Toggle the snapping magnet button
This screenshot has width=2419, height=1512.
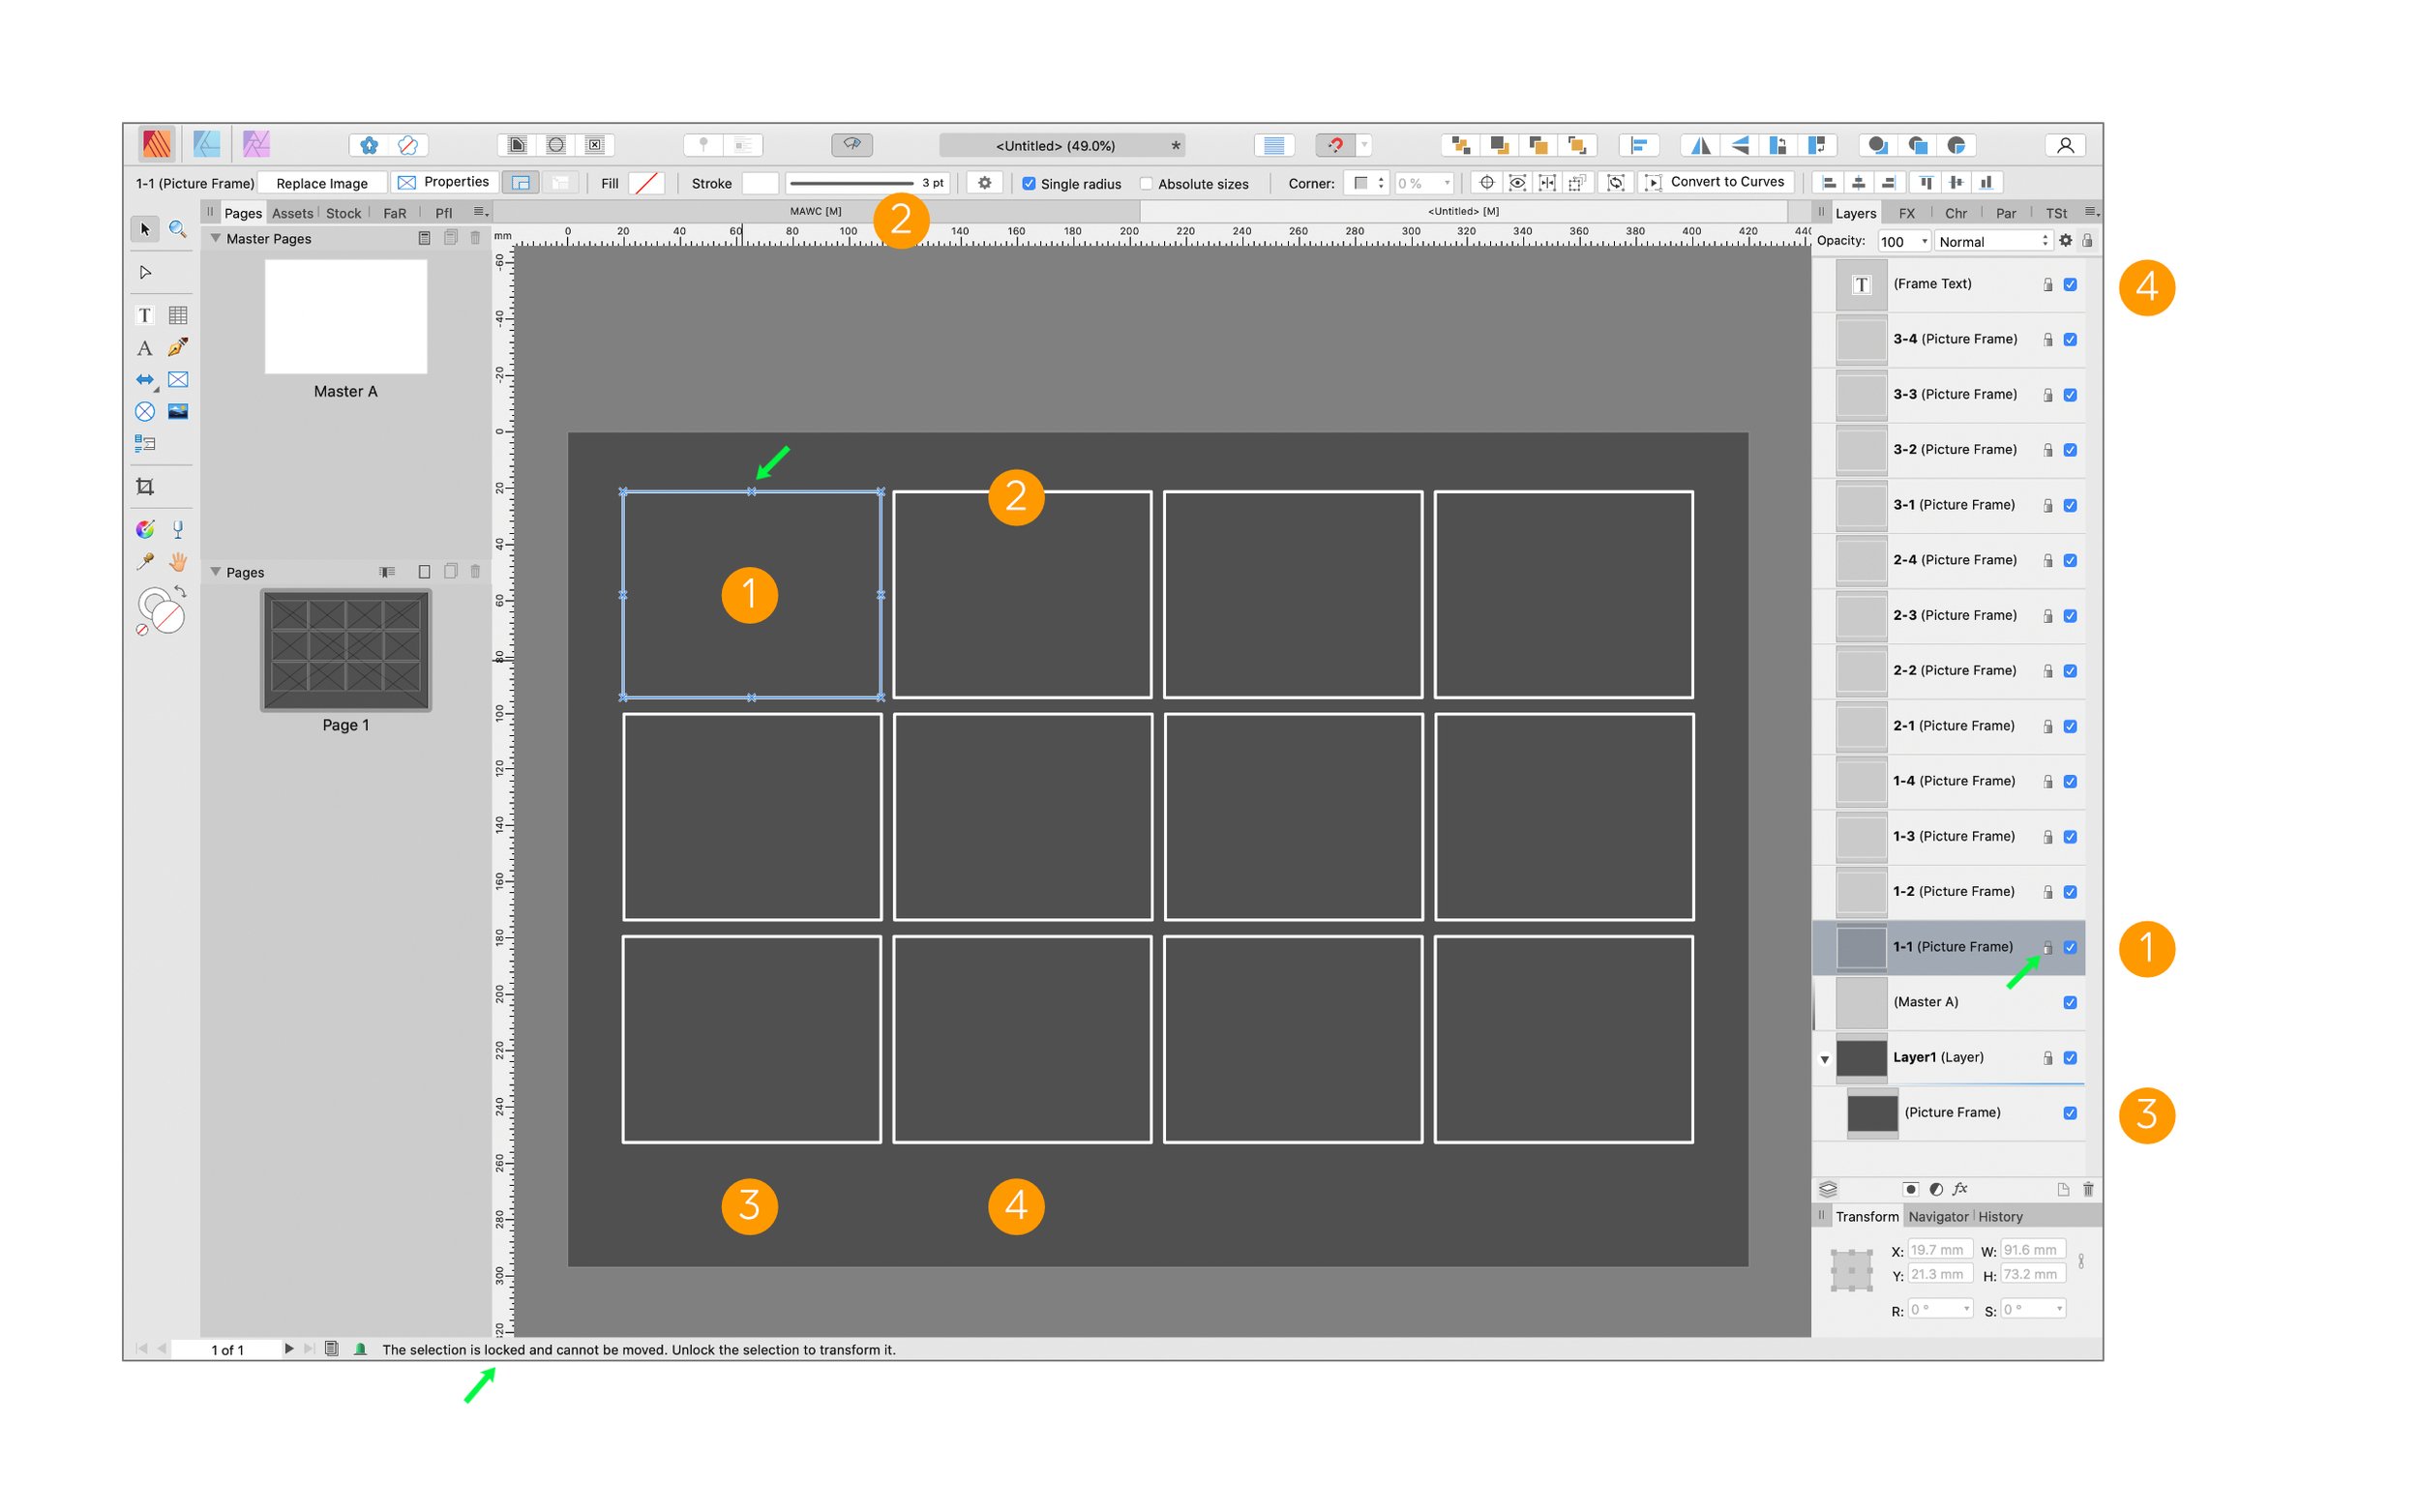[x=1336, y=145]
